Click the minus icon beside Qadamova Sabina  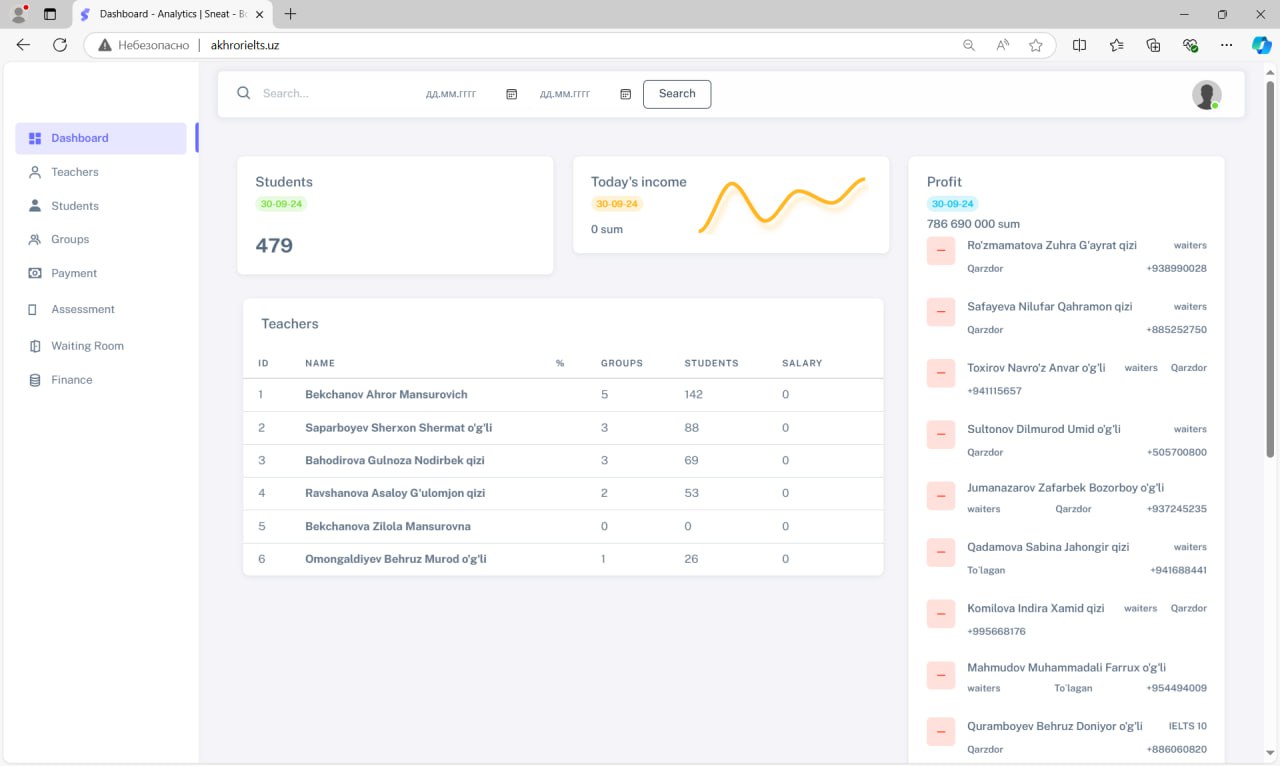(x=941, y=553)
